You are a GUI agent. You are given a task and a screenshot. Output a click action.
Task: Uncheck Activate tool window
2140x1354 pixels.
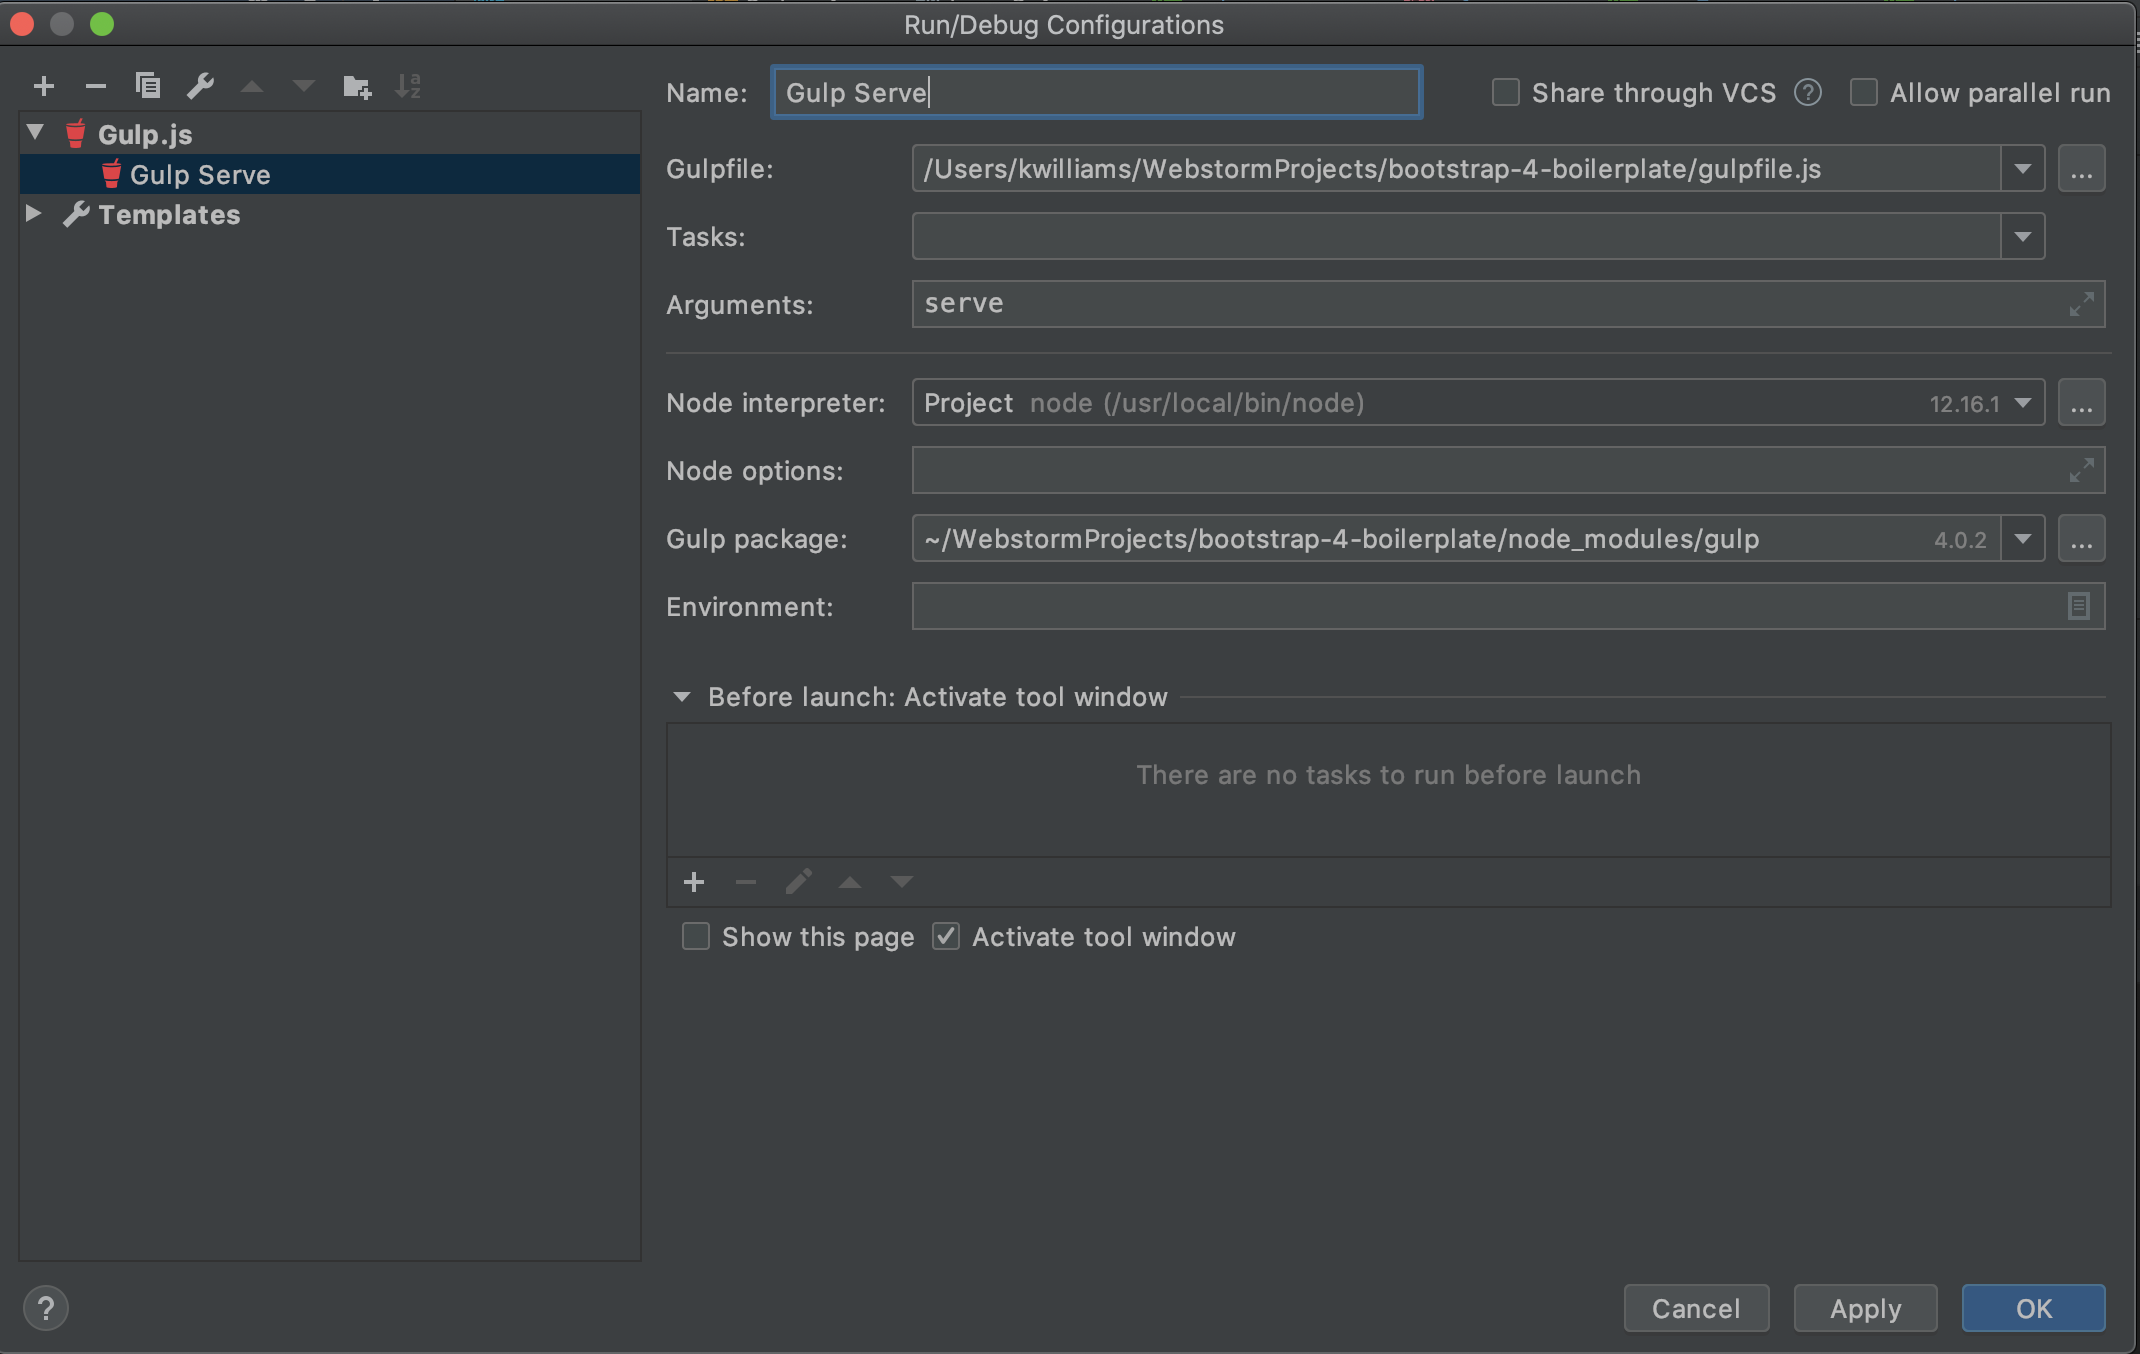(x=946, y=937)
